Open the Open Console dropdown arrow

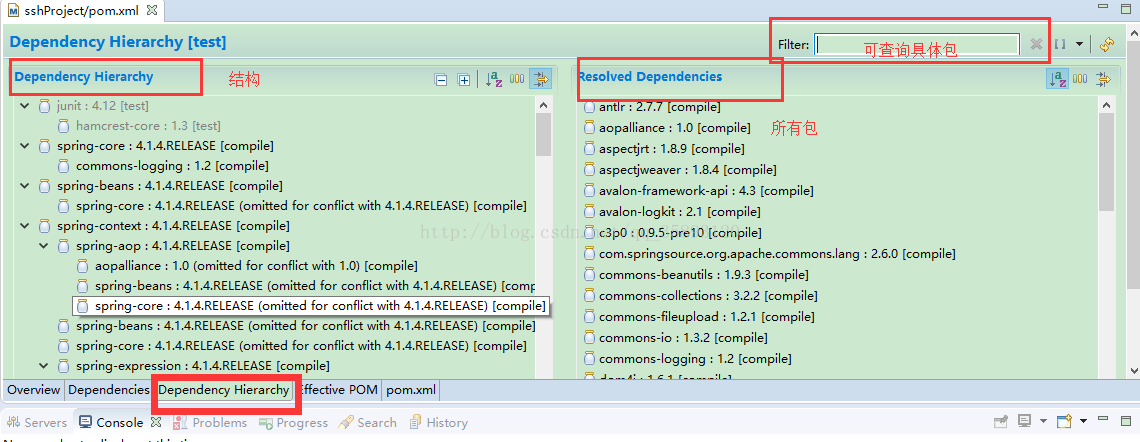(x=1083, y=422)
